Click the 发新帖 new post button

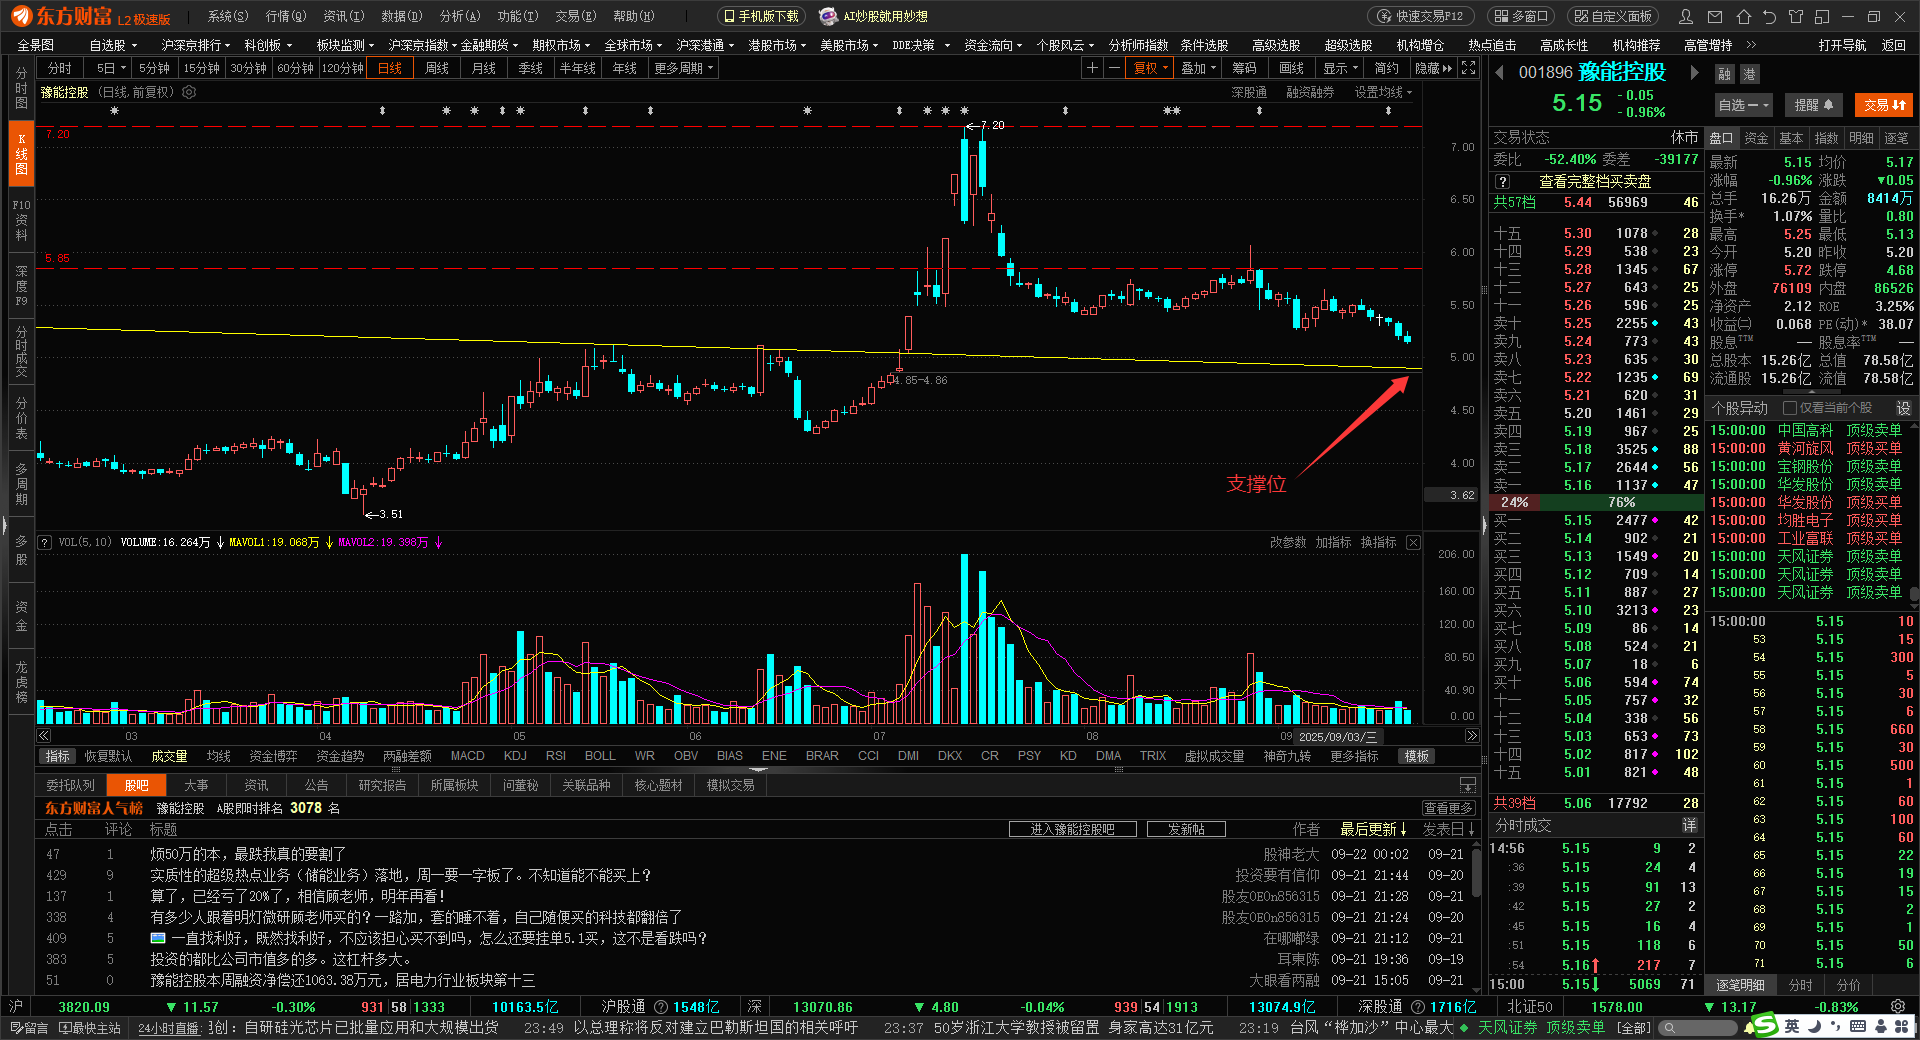click(x=1186, y=829)
